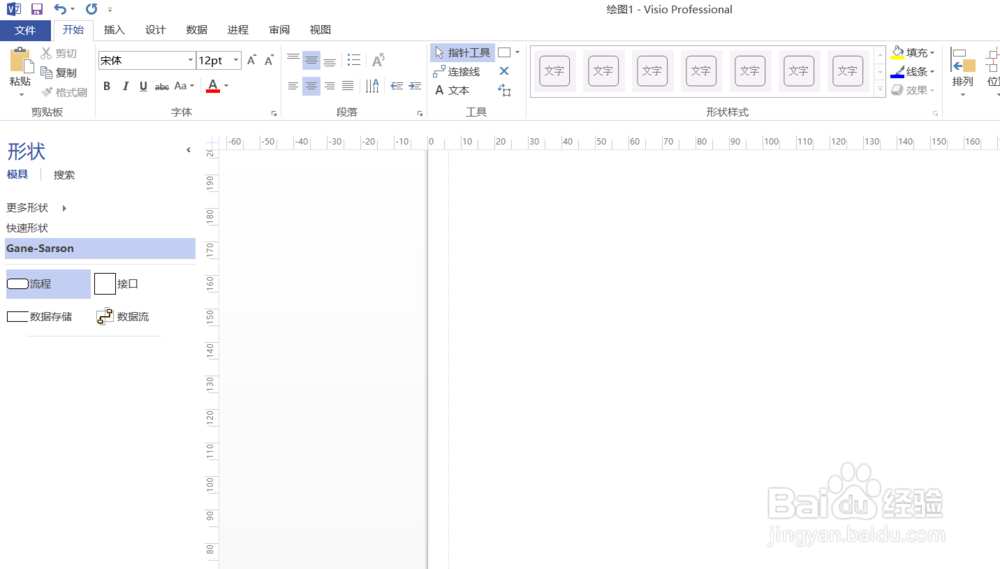Decrease paragraph indent
This screenshot has width=1000, height=569.
397,85
